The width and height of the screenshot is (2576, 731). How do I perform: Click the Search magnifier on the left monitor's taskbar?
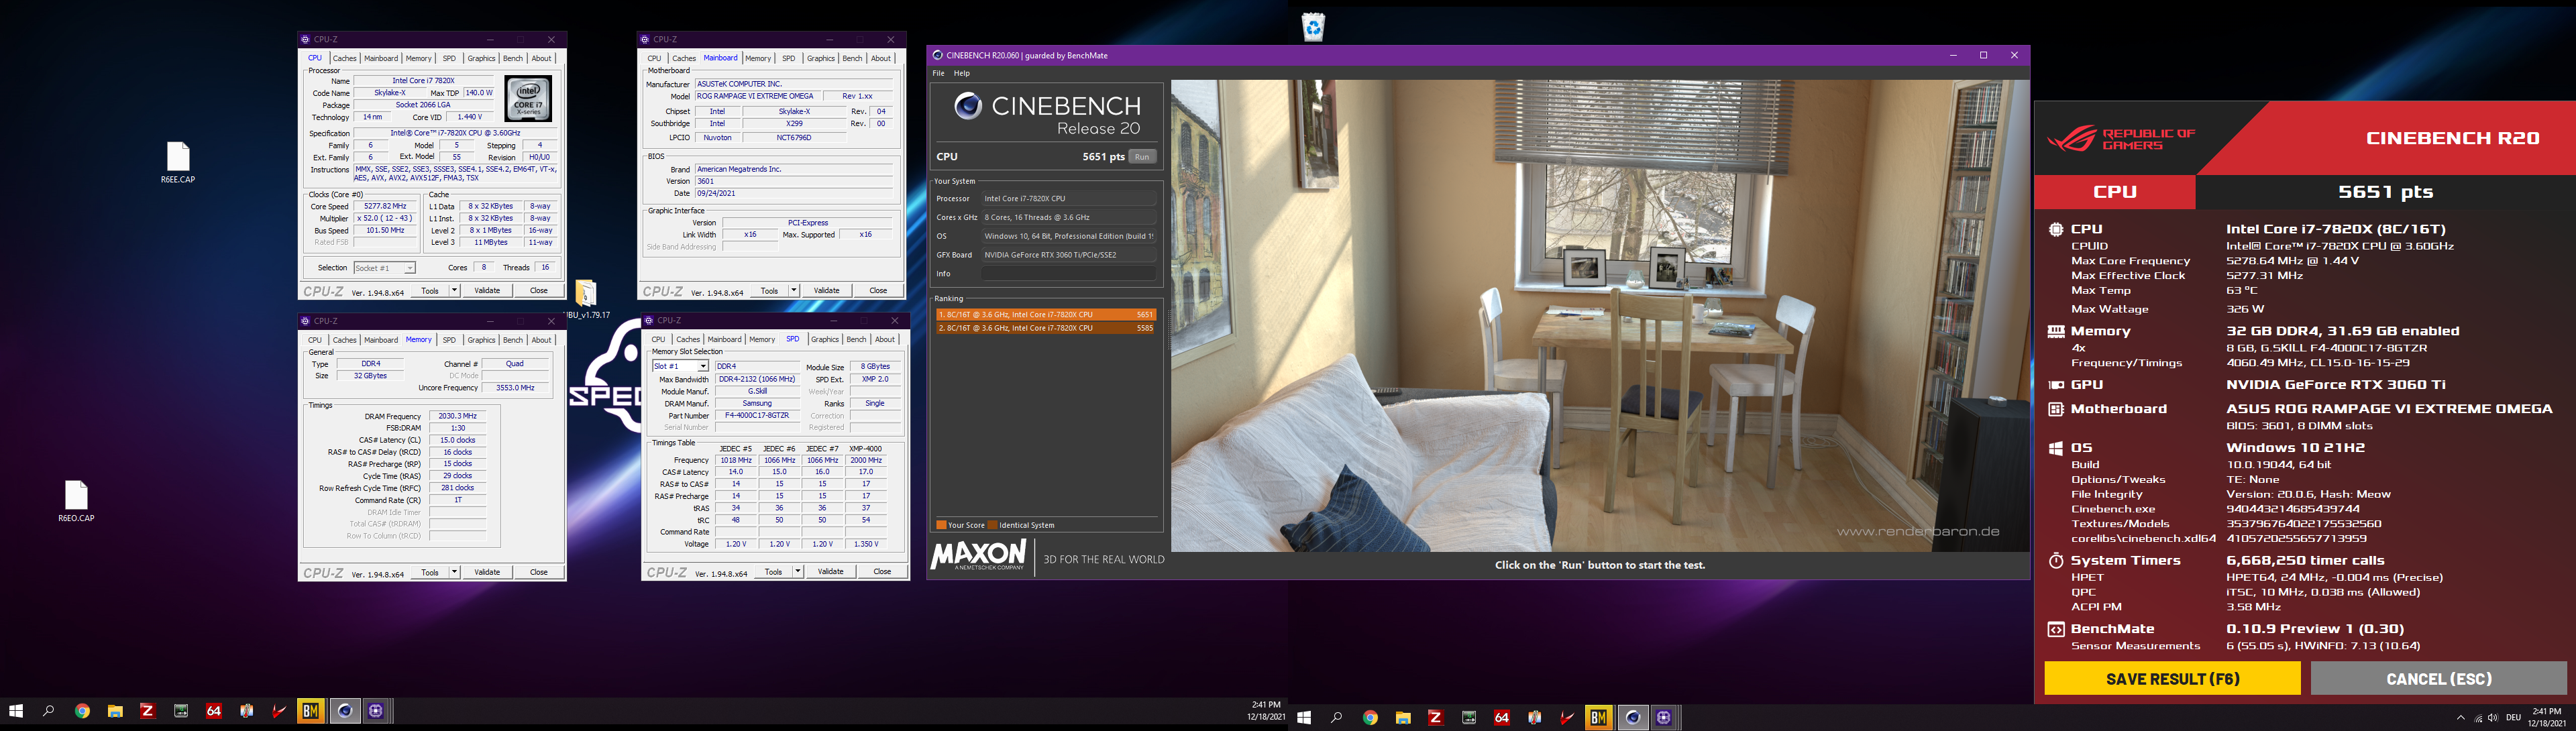click(48, 711)
